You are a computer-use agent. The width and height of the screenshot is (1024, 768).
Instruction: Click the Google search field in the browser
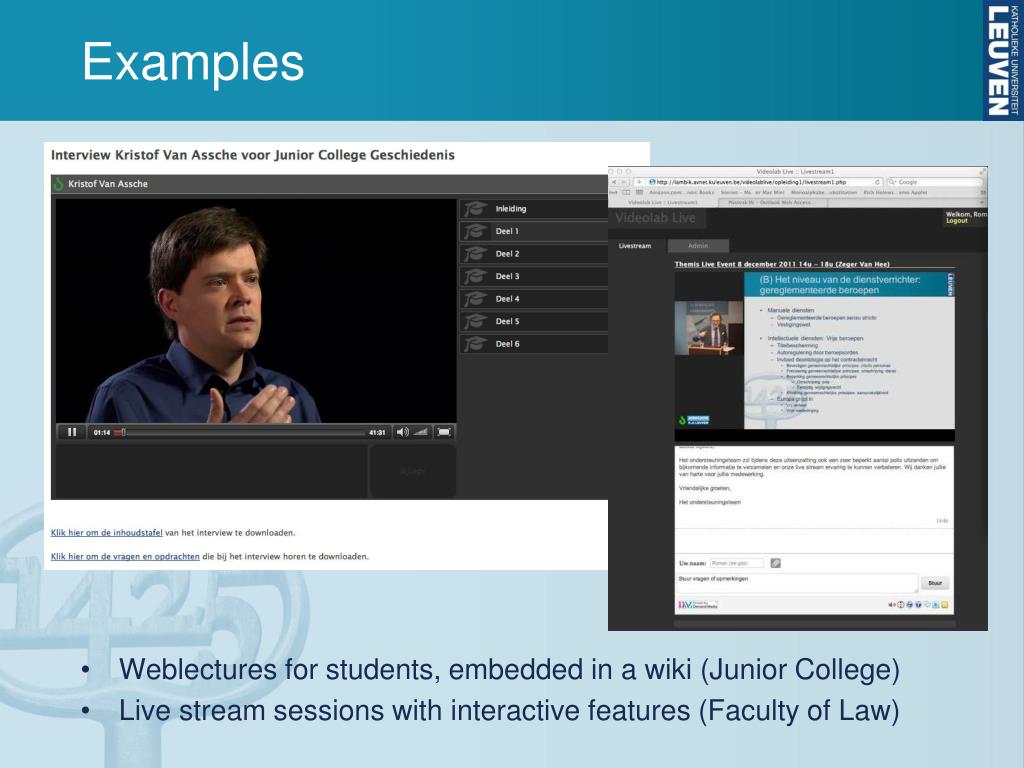pyautogui.click(x=934, y=182)
